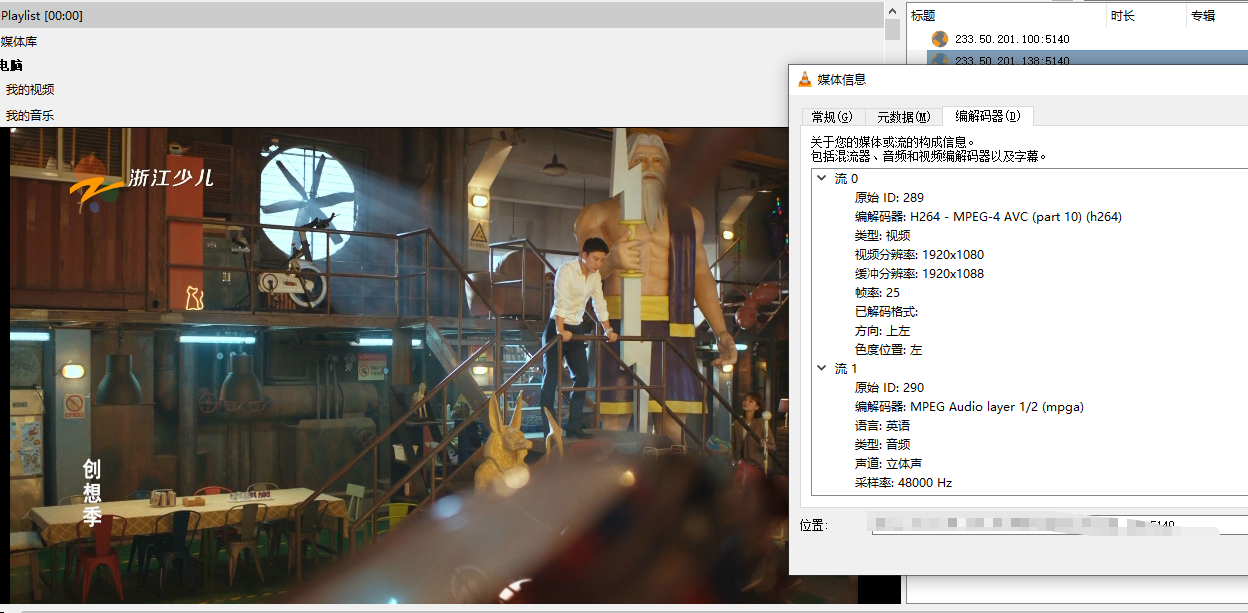Image resolution: width=1248 pixels, height=613 pixels.
Task: Select the 缓冲分辨率: 1920x1088 row
Action: 919,273
